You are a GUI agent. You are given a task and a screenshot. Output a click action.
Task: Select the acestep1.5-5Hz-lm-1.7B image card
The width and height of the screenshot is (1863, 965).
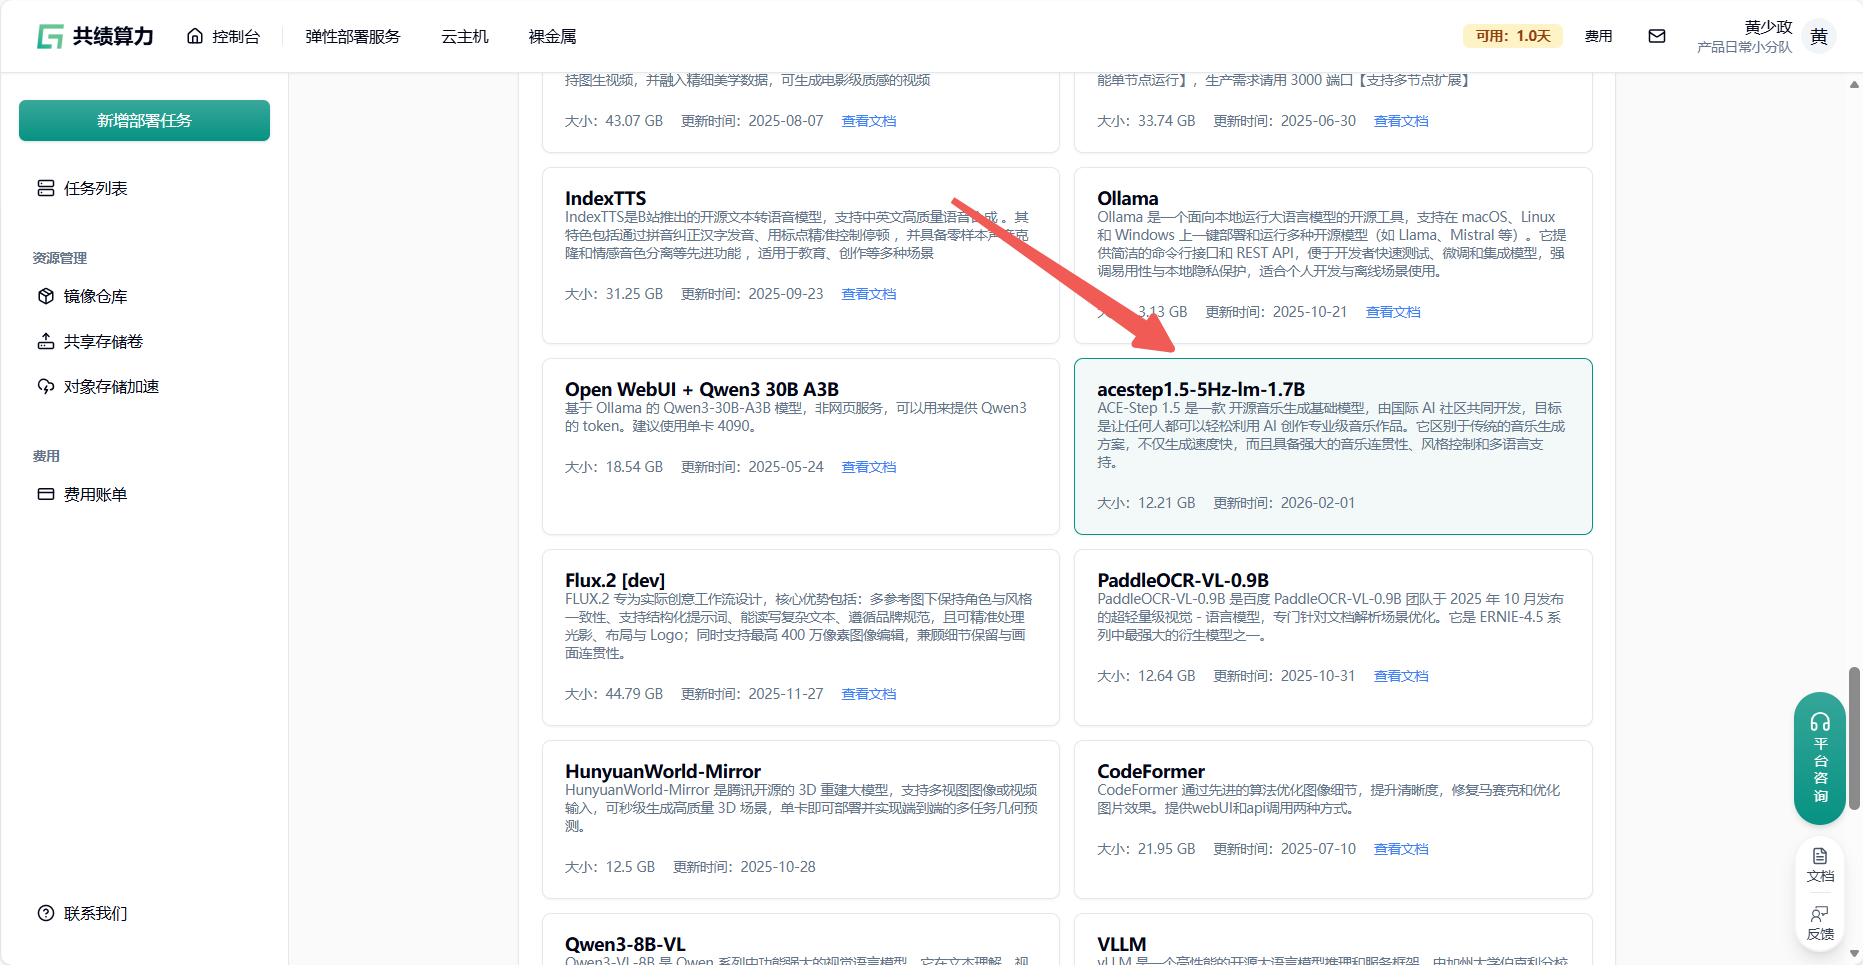(x=1332, y=446)
